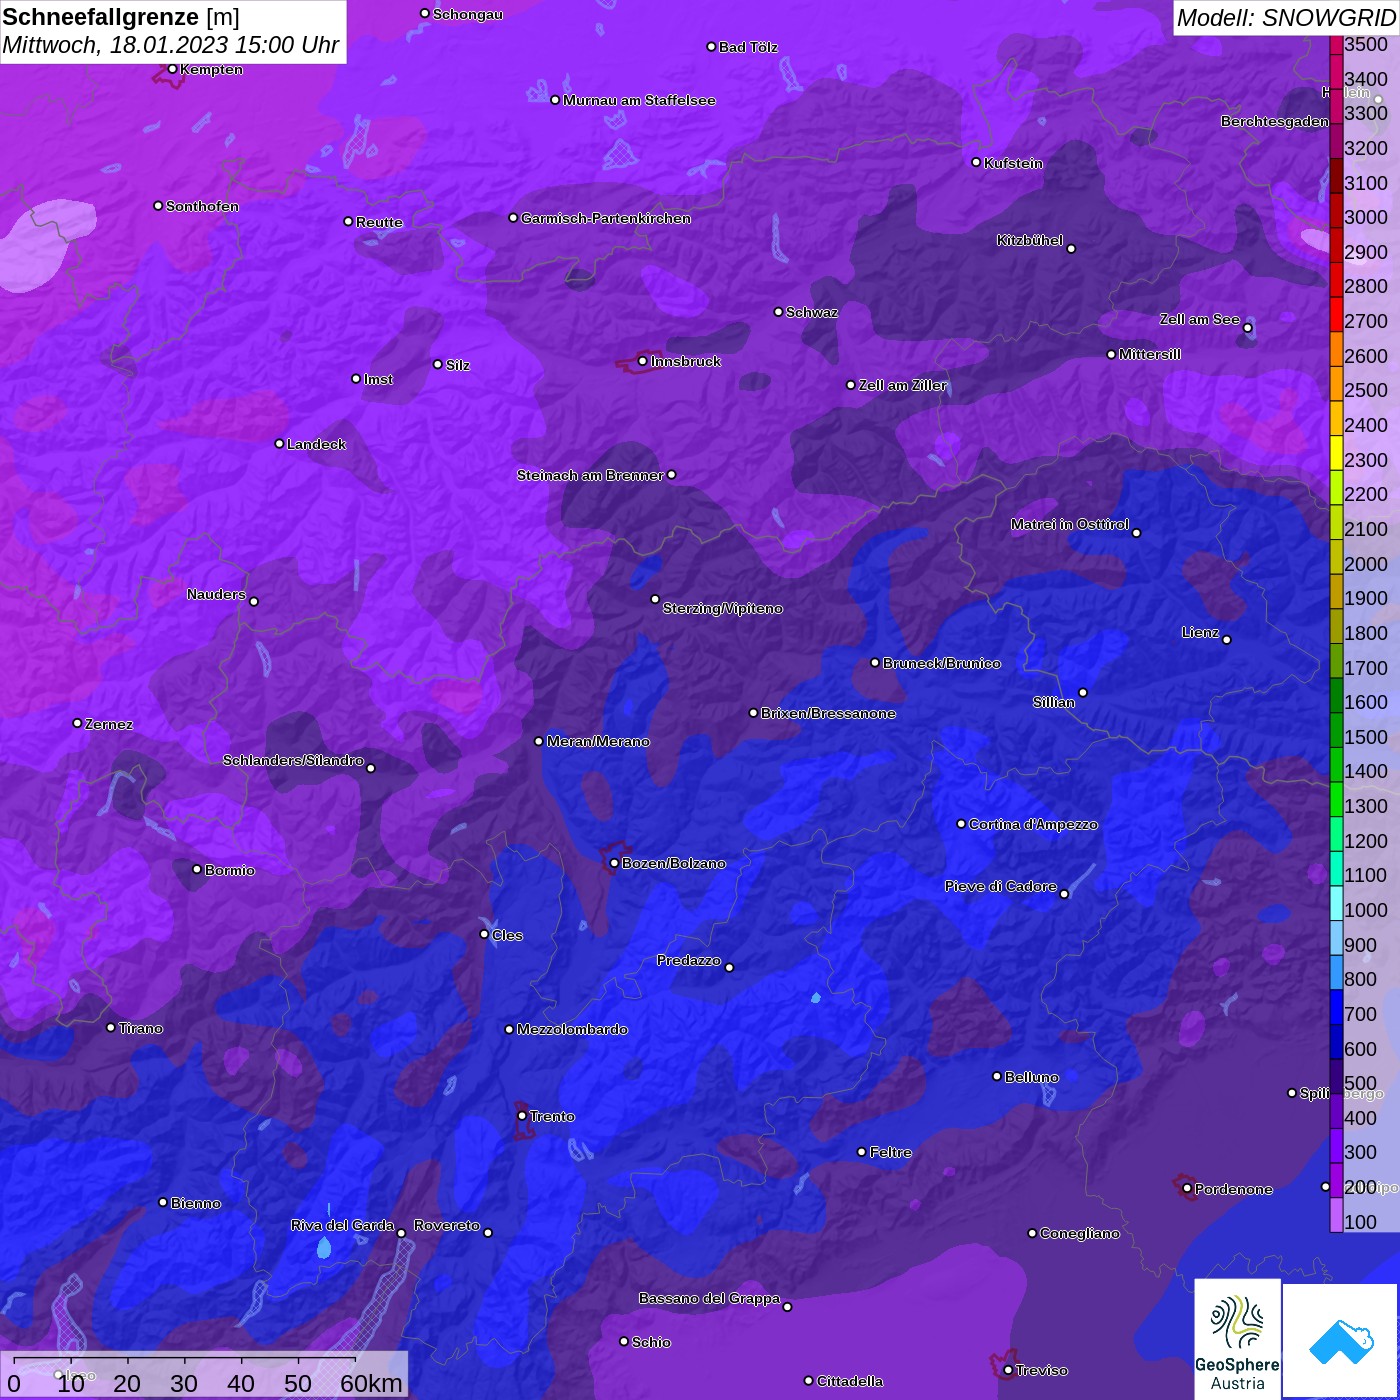Click the Mittersill label
This screenshot has width=1400, height=1400.
1150,354
